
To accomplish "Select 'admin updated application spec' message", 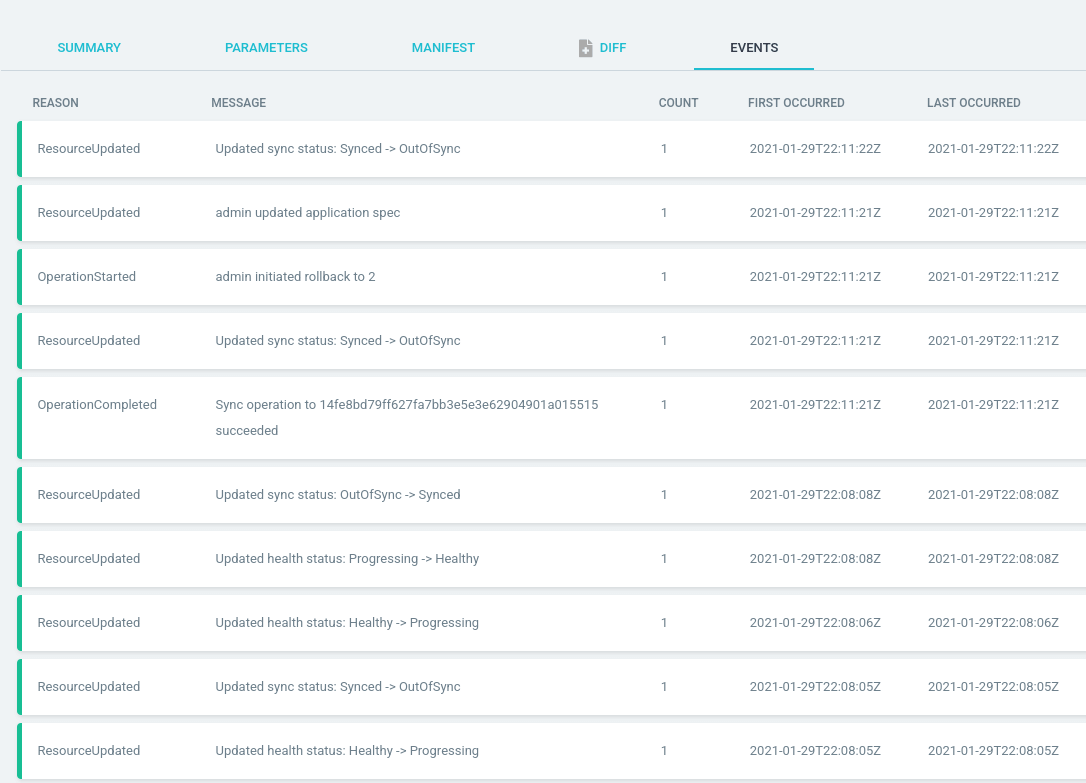I will point(308,213).
